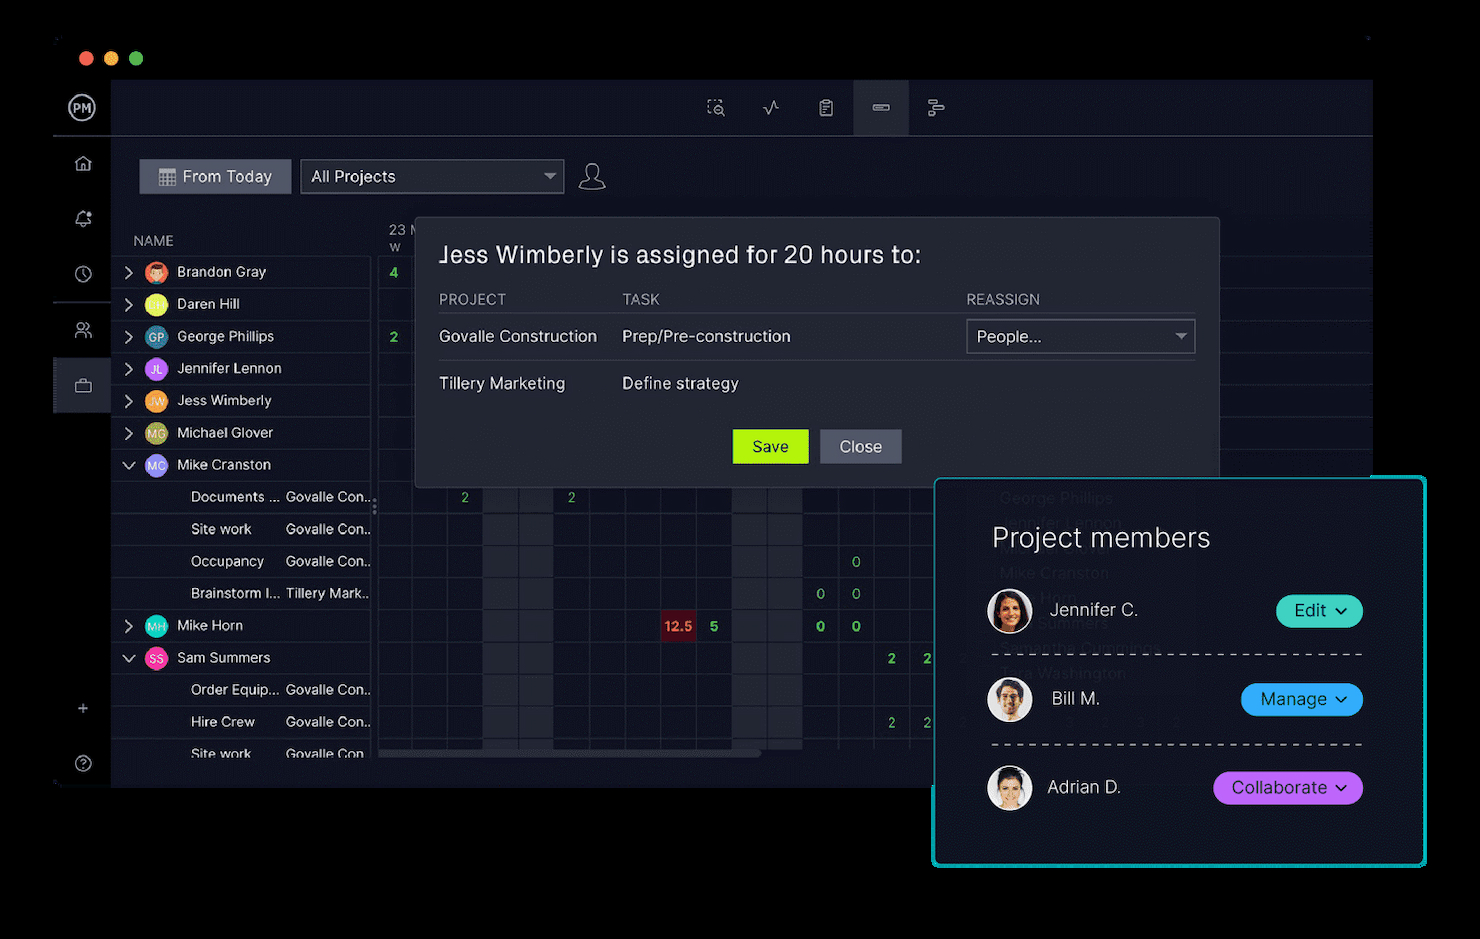Viewport: 1480px width, 939px height.
Task: Open the notifications bell icon
Action: click(x=83, y=218)
